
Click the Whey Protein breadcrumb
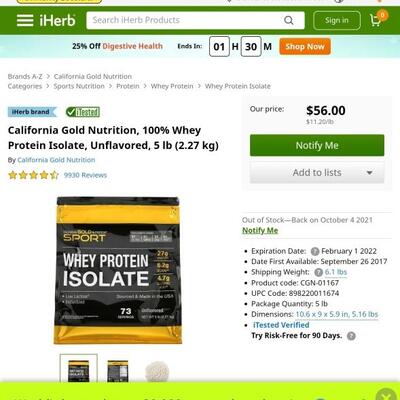[x=172, y=86]
